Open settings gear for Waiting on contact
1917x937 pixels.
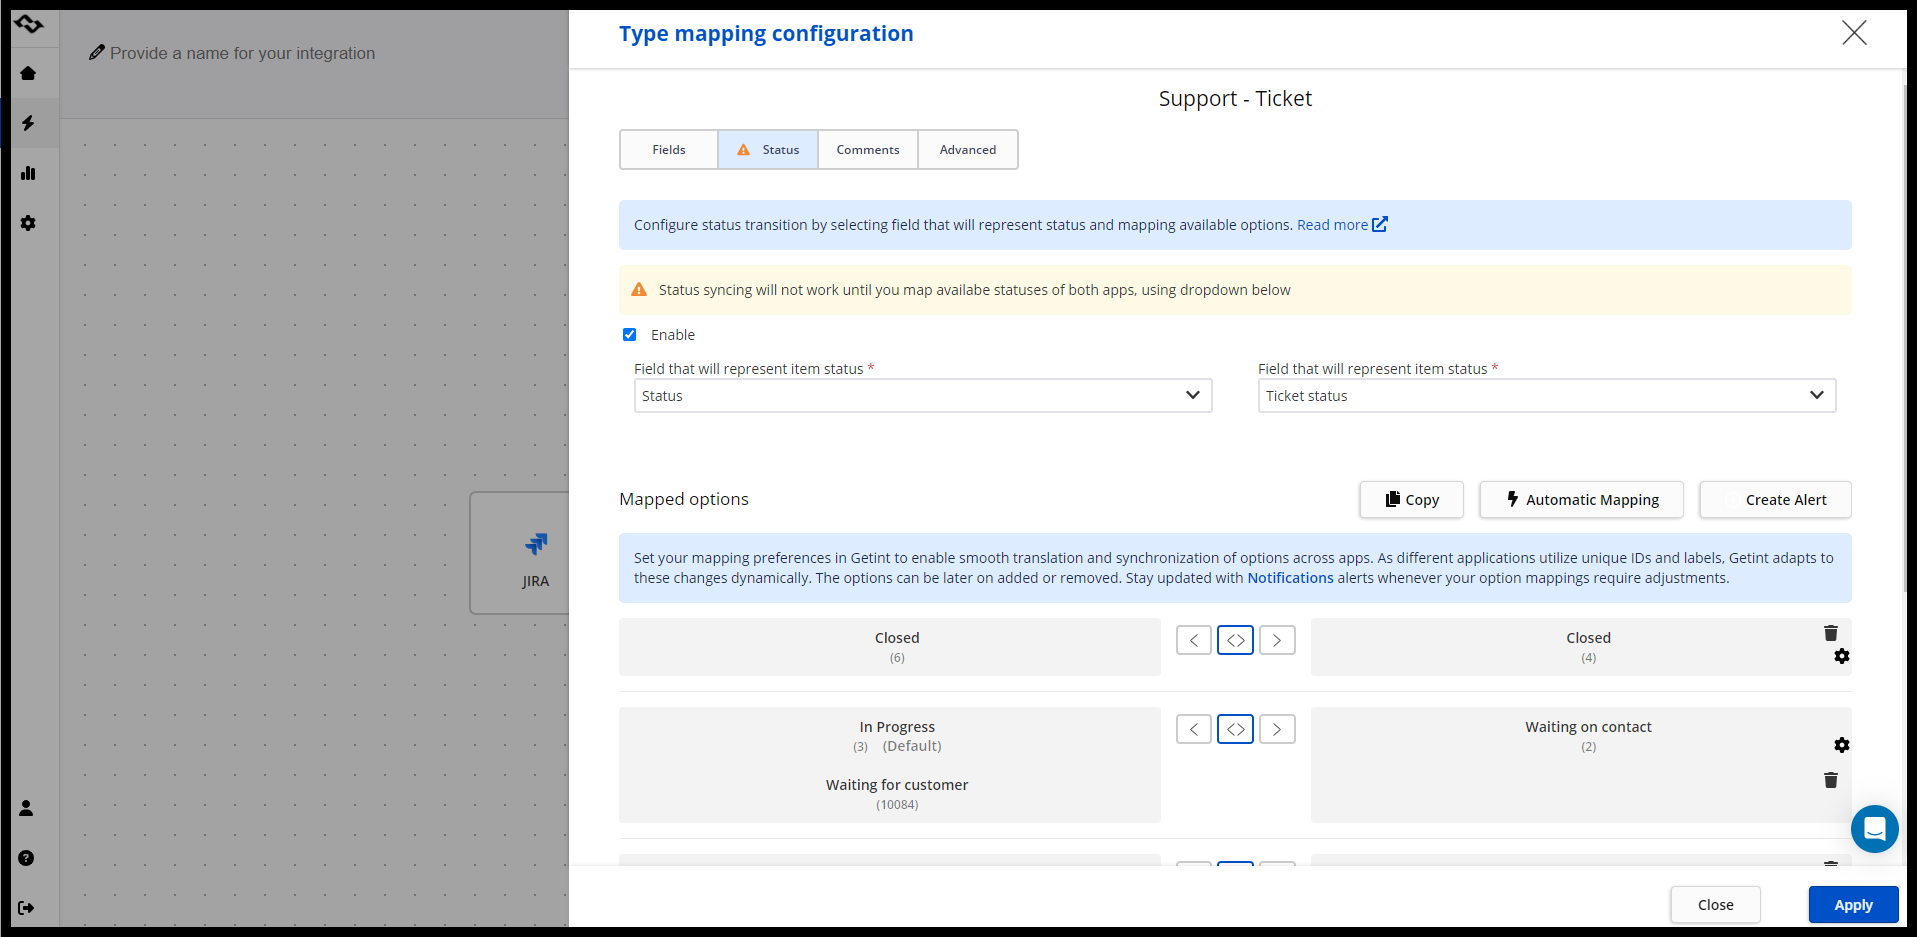(x=1841, y=745)
